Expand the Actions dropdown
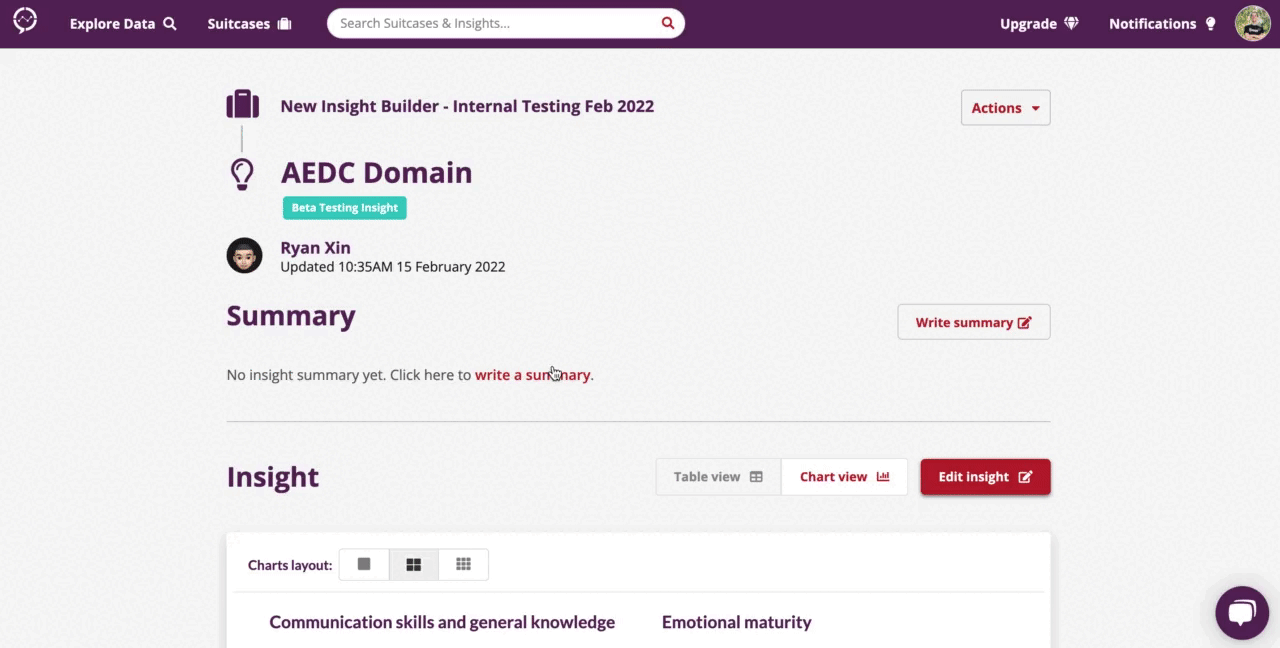The image size is (1280, 648). click(x=1005, y=108)
